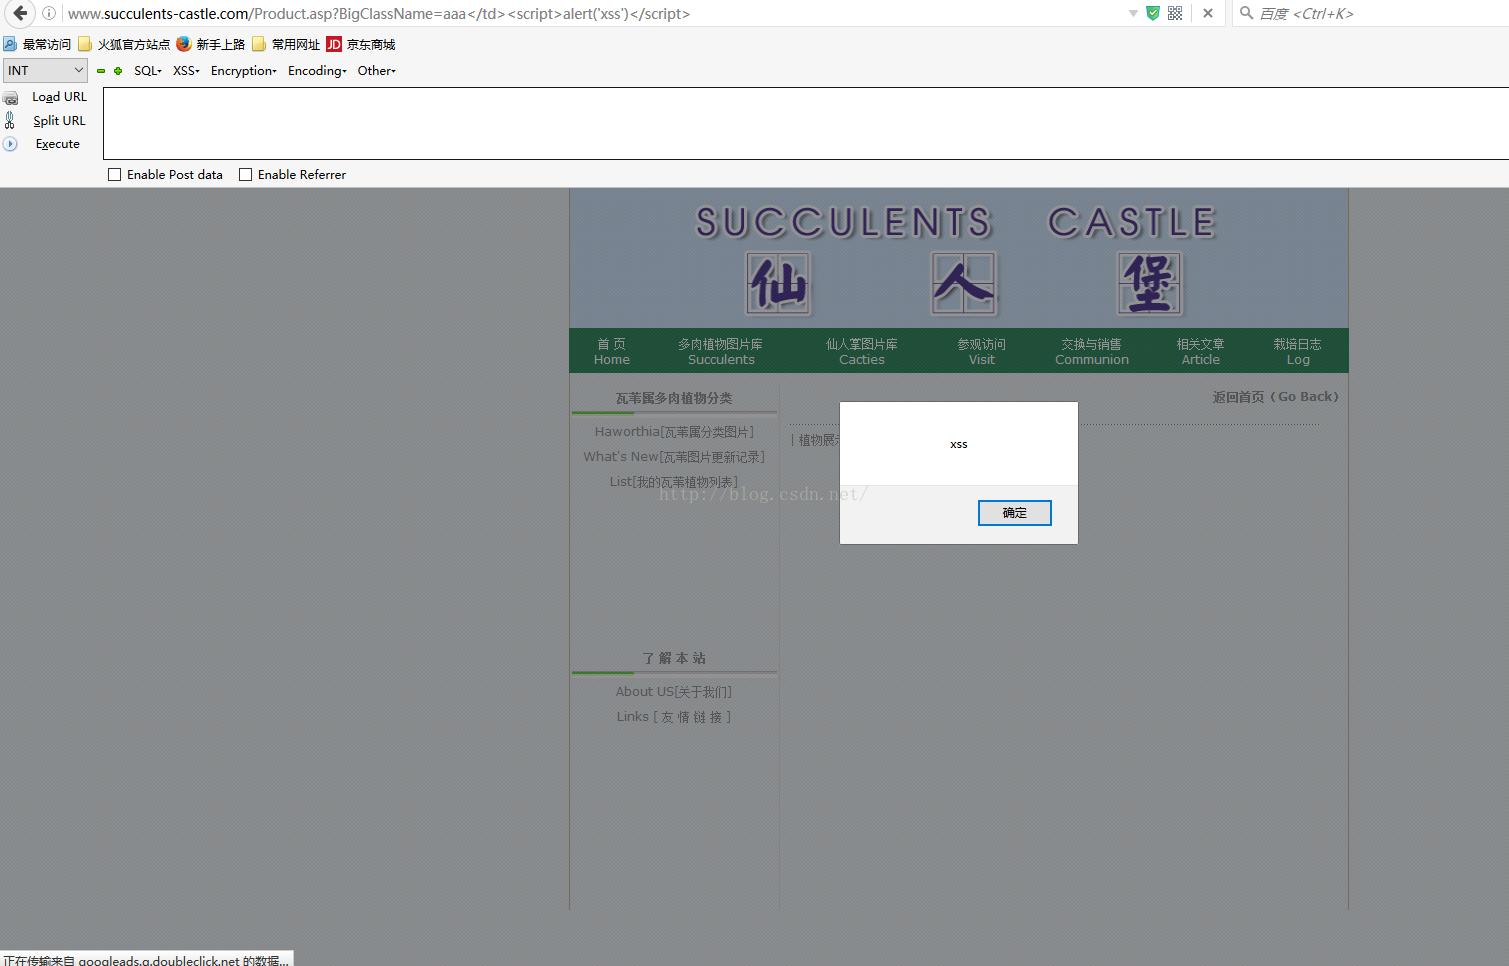Open the What's New link
This screenshot has height=966, width=1509.
674,457
